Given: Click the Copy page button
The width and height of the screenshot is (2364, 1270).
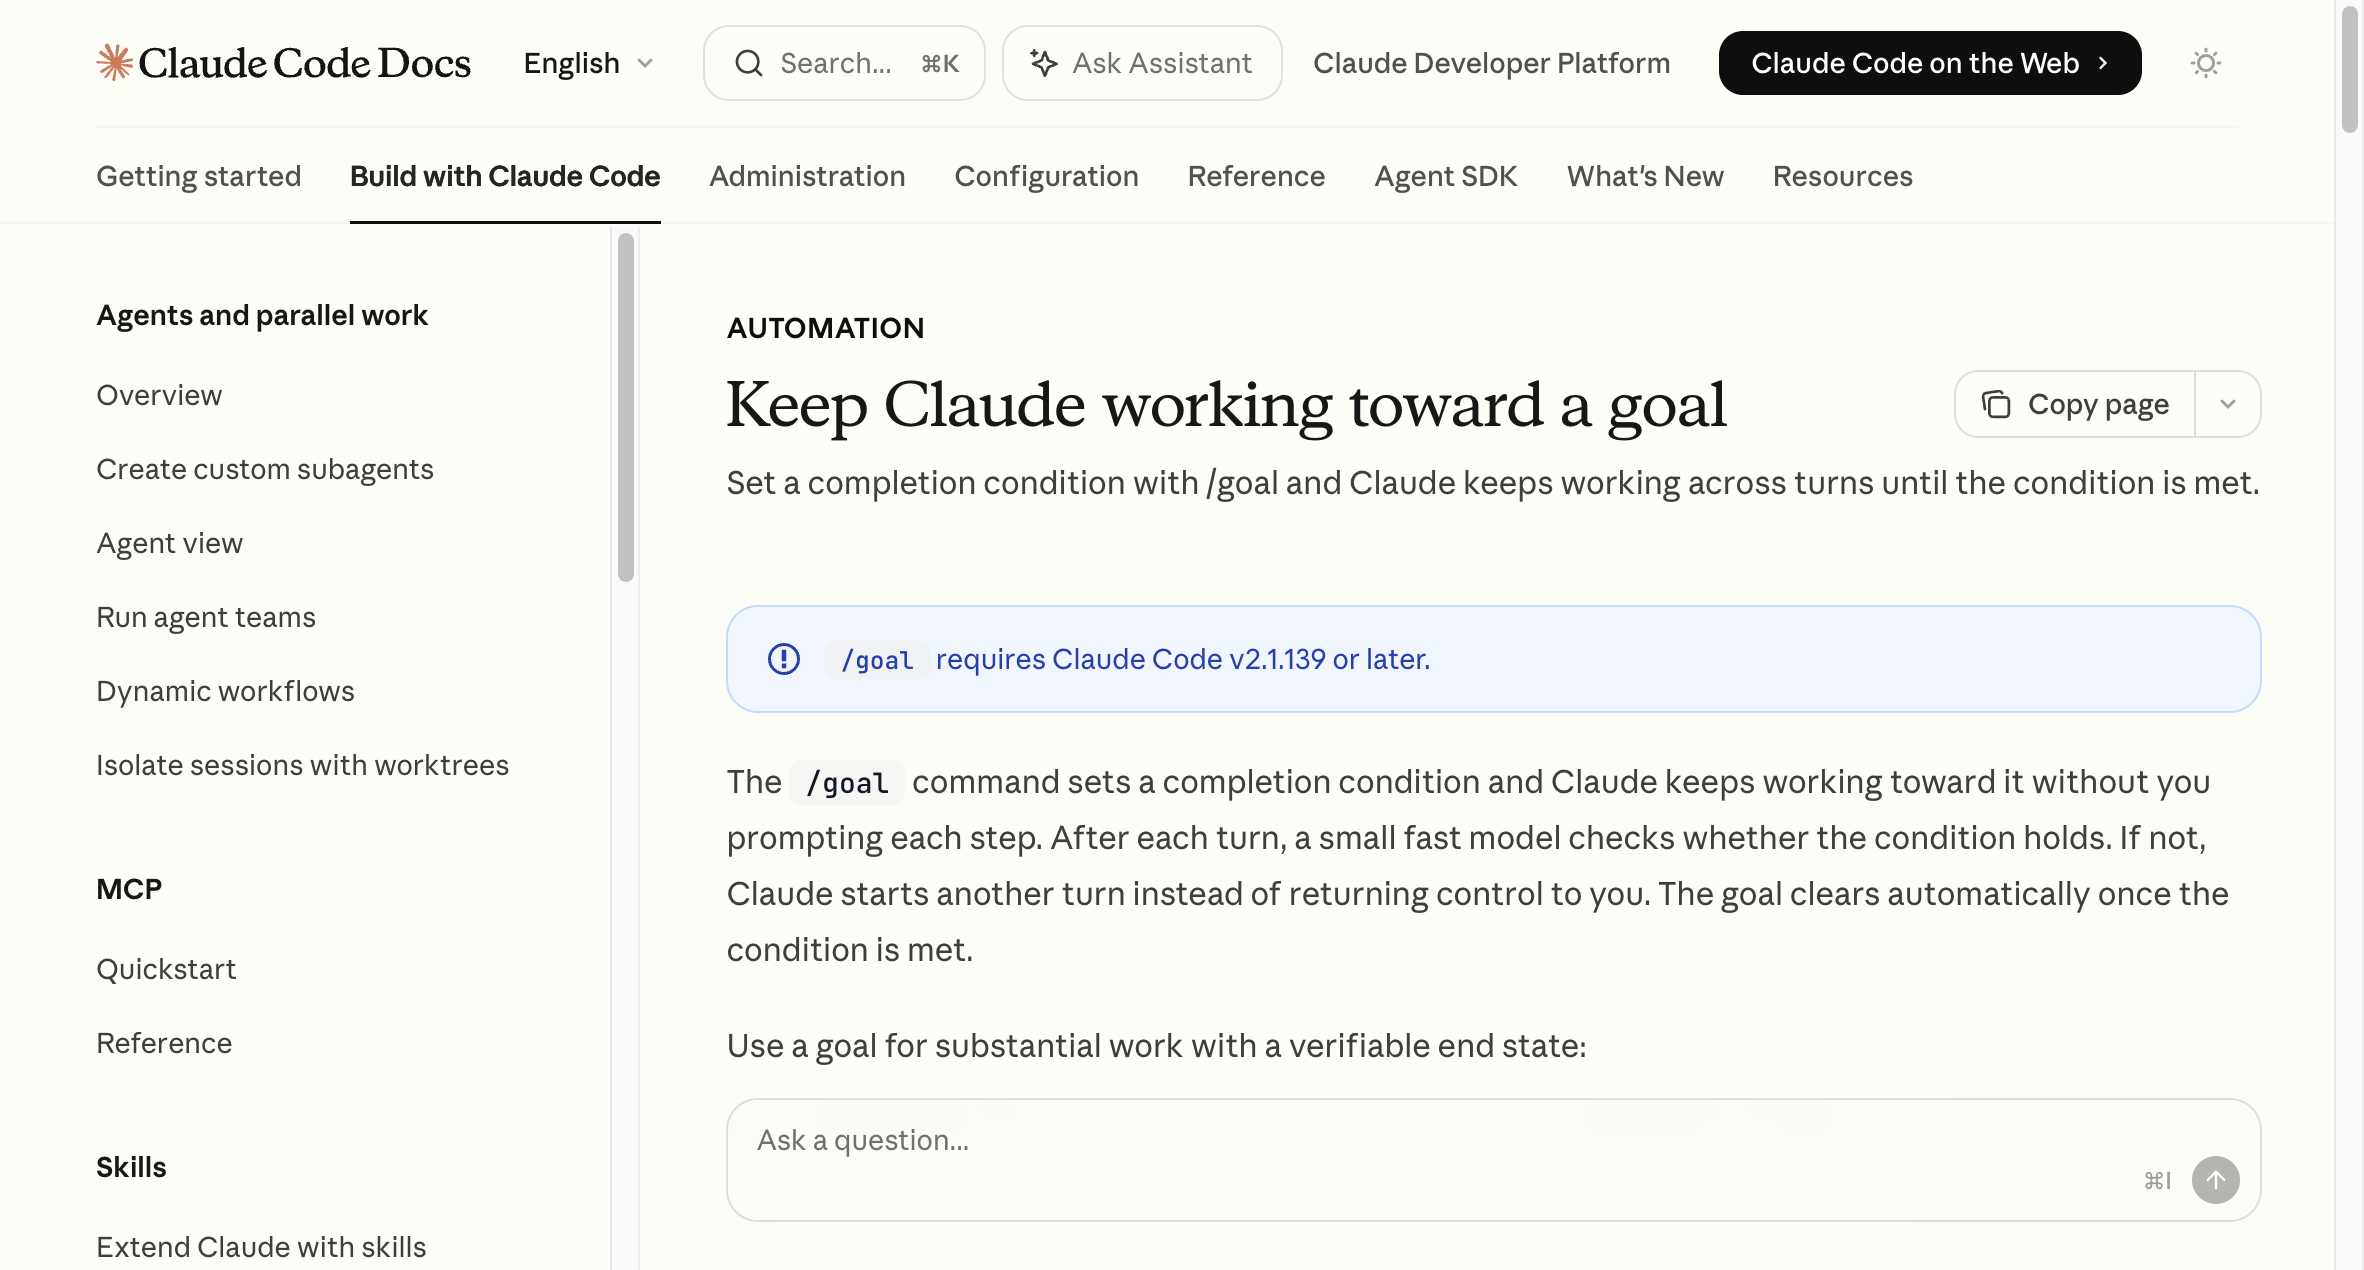Looking at the screenshot, I should tap(2076, 404).
